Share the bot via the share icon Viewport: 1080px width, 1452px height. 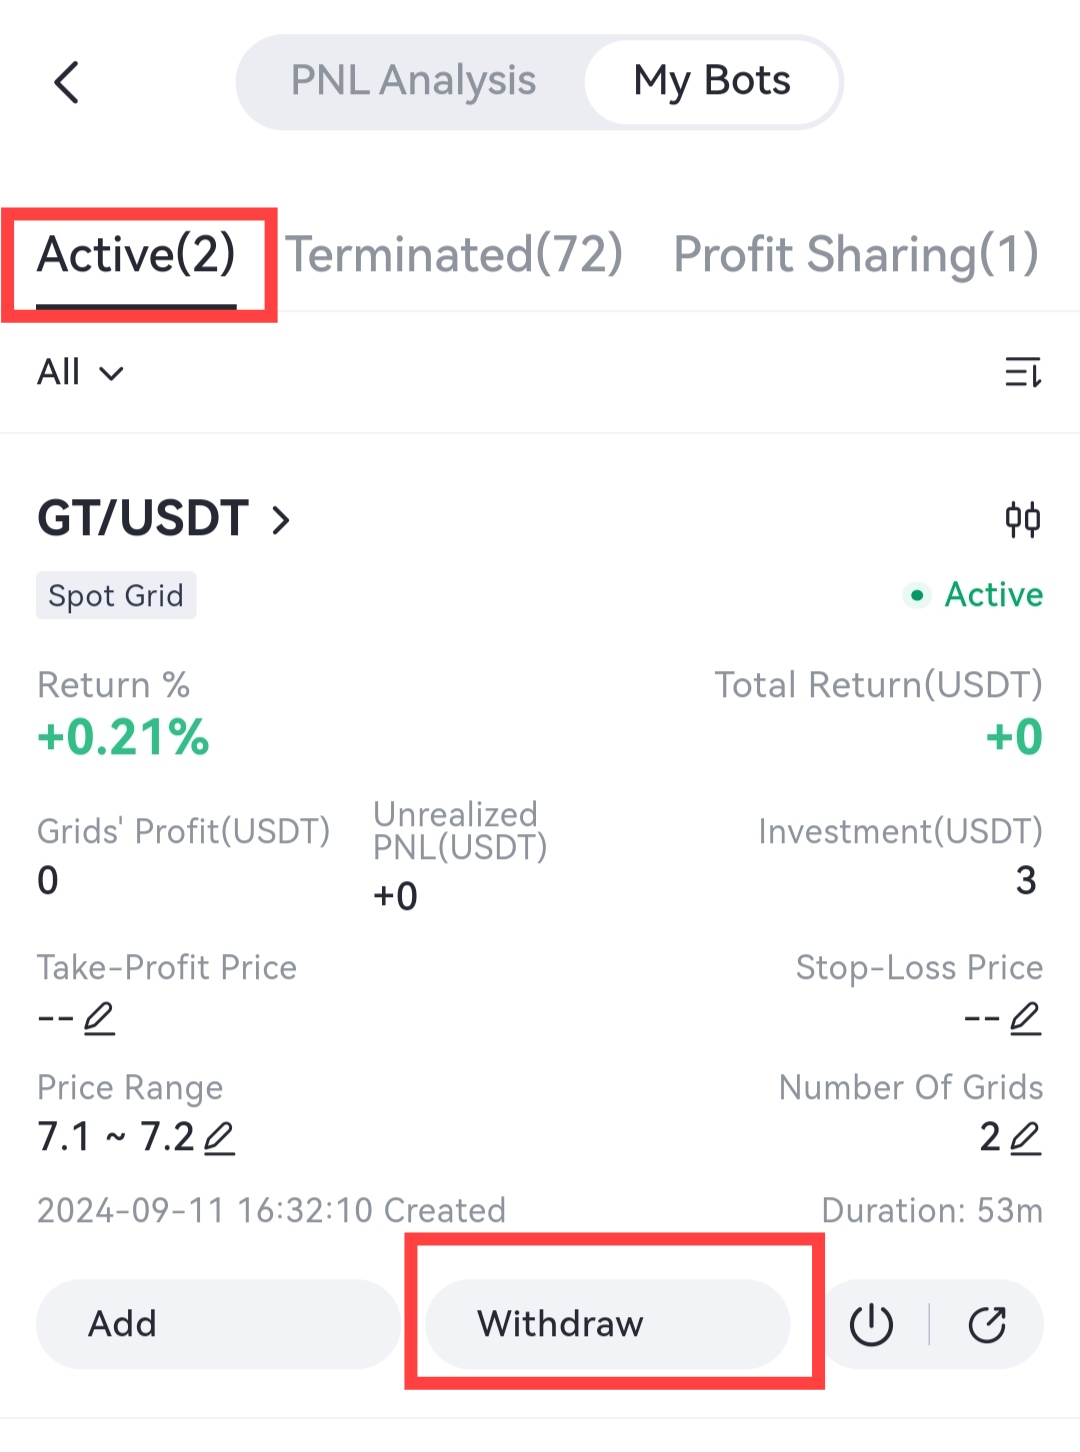tap(987, 1324)
